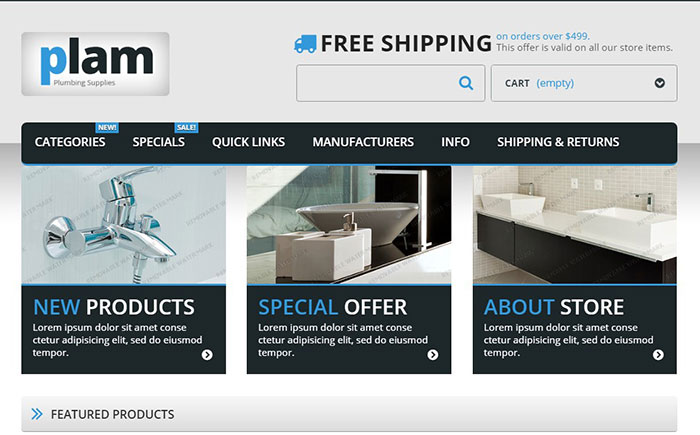Open New Products arrow button
700x435 pixels.
point(207,355)
